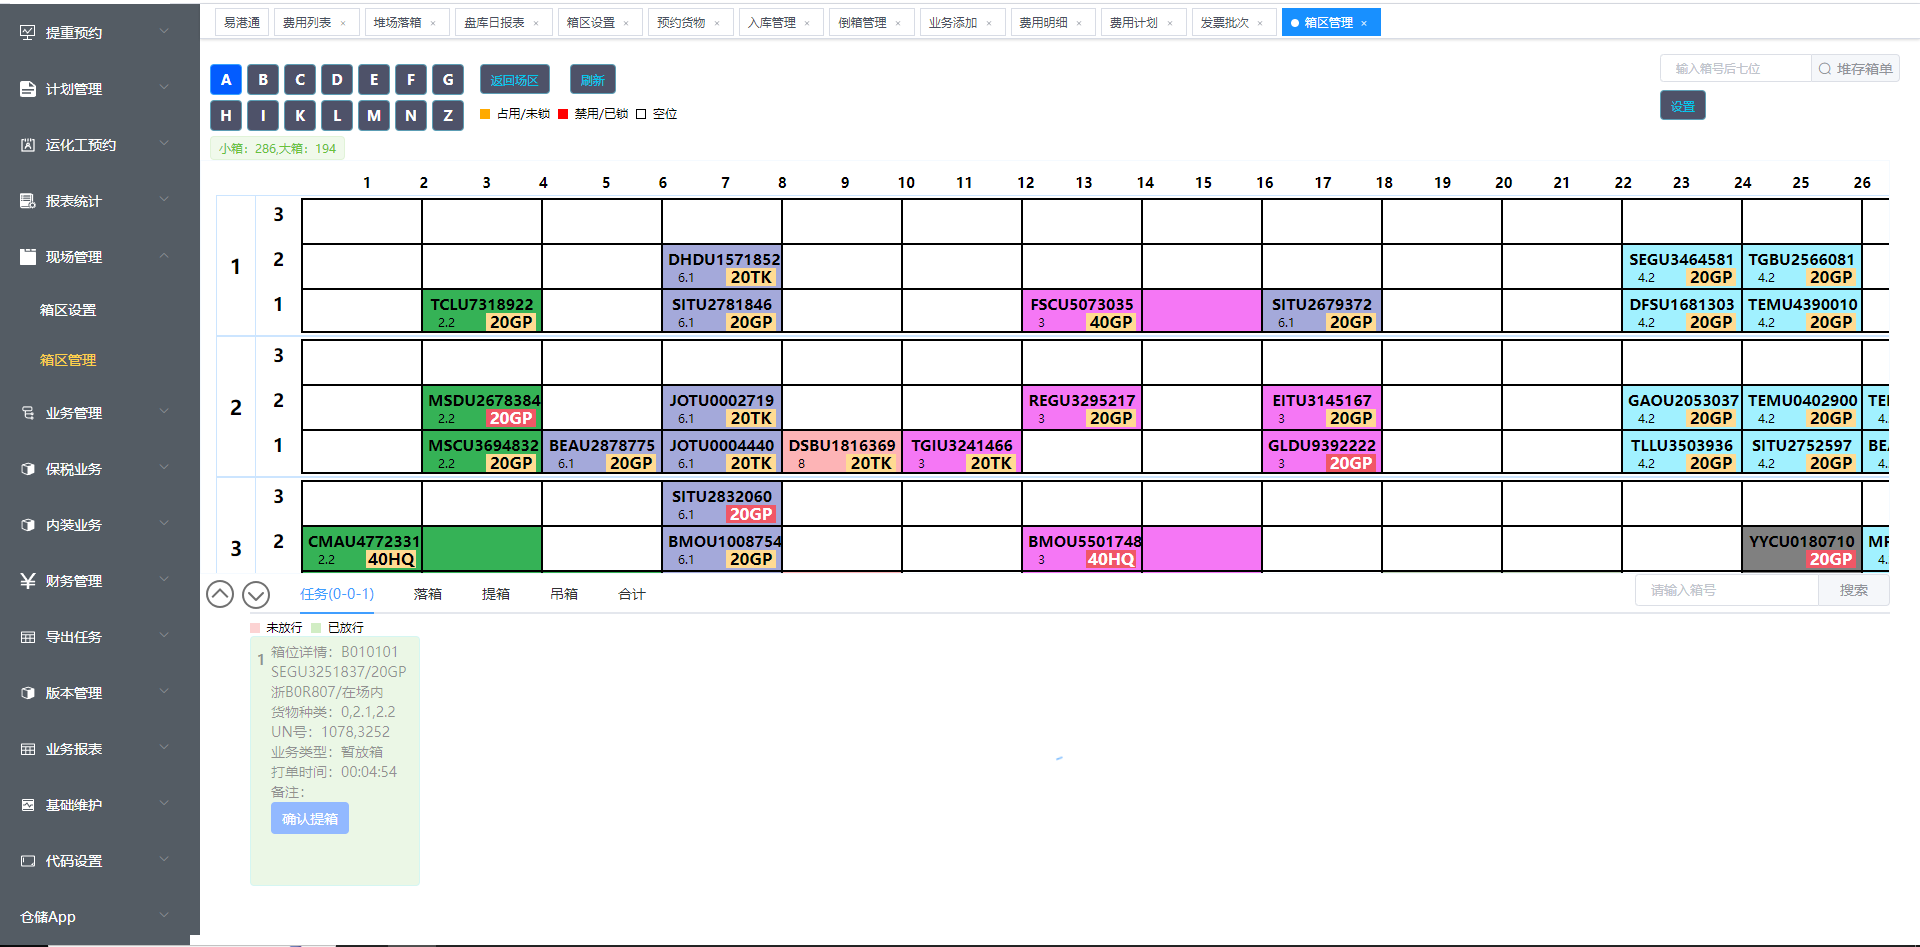Click the up arrow circle icon
1920x947 pixels.
tap(220, 594)
